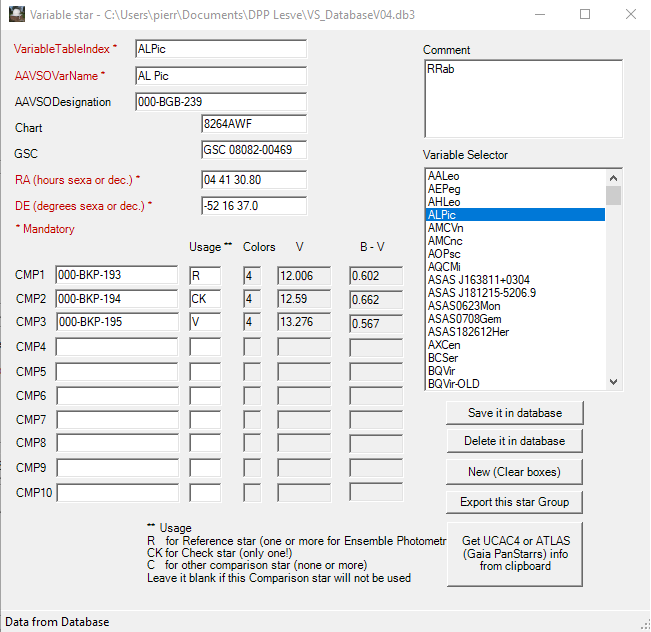Pick AOPsc in Variable Selector
This screenshot has height=632, width=651.
tap(516, 254)
